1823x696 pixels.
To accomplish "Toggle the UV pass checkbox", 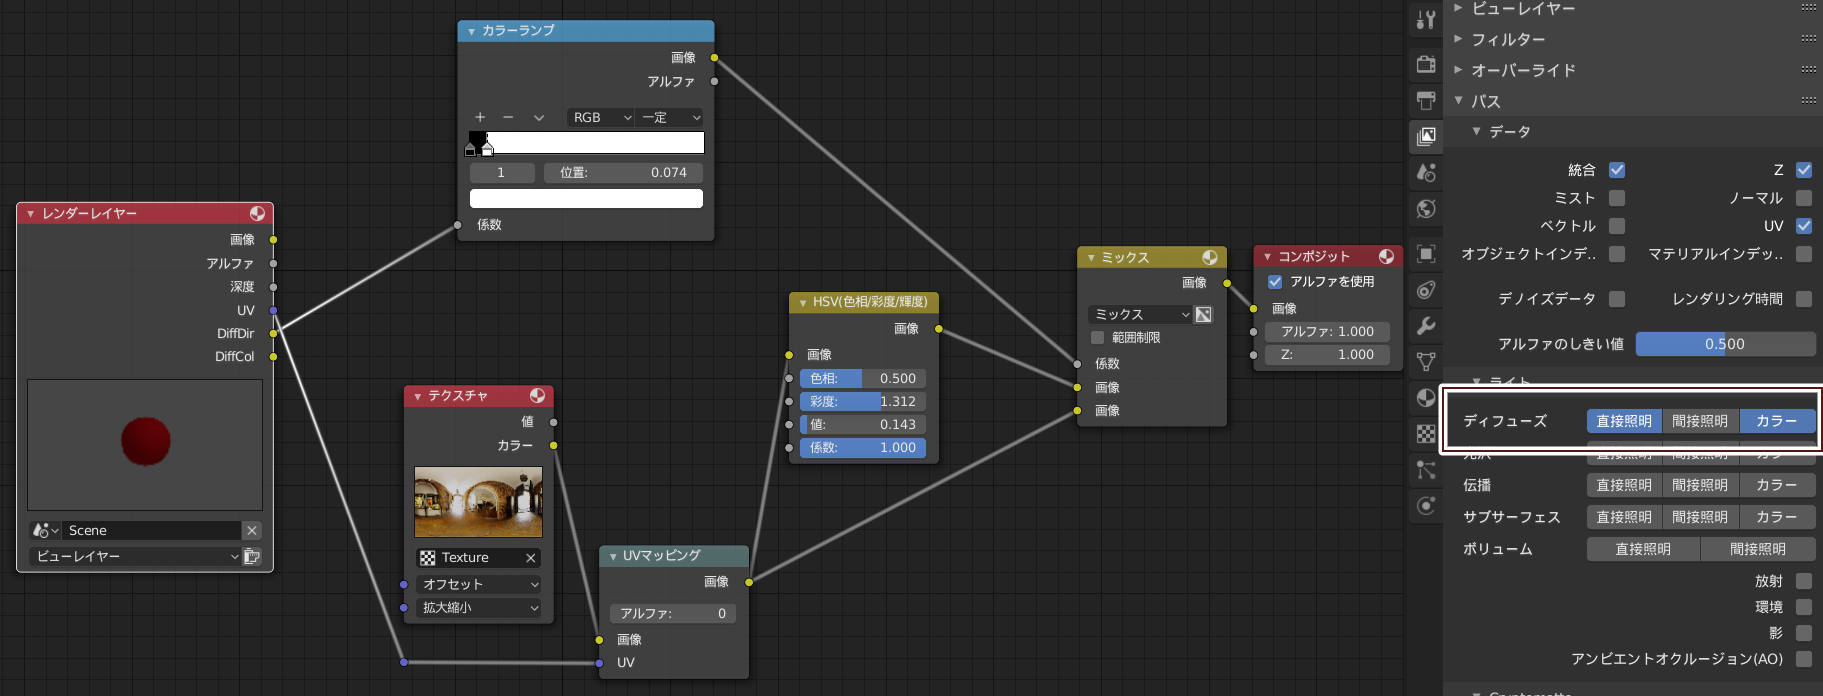I will tap(1804, 226).
